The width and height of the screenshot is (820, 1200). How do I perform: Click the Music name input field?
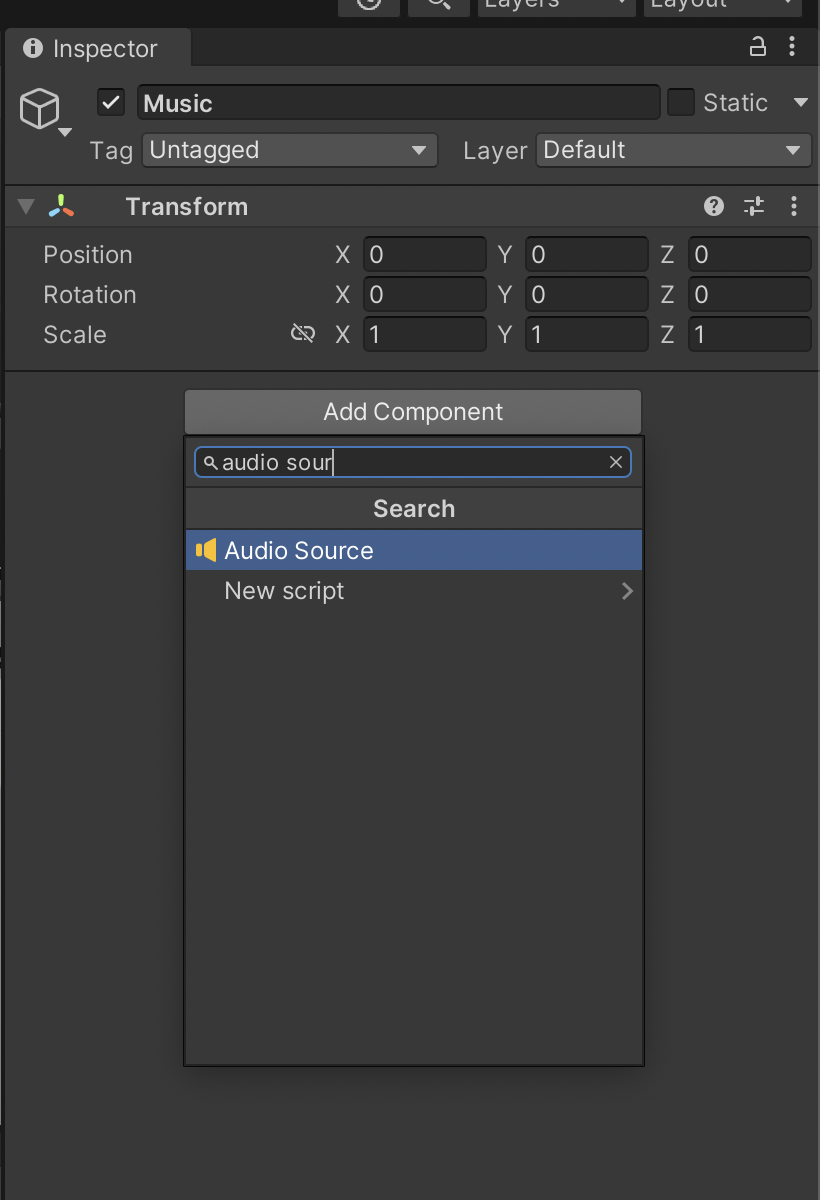coord(398,103)
